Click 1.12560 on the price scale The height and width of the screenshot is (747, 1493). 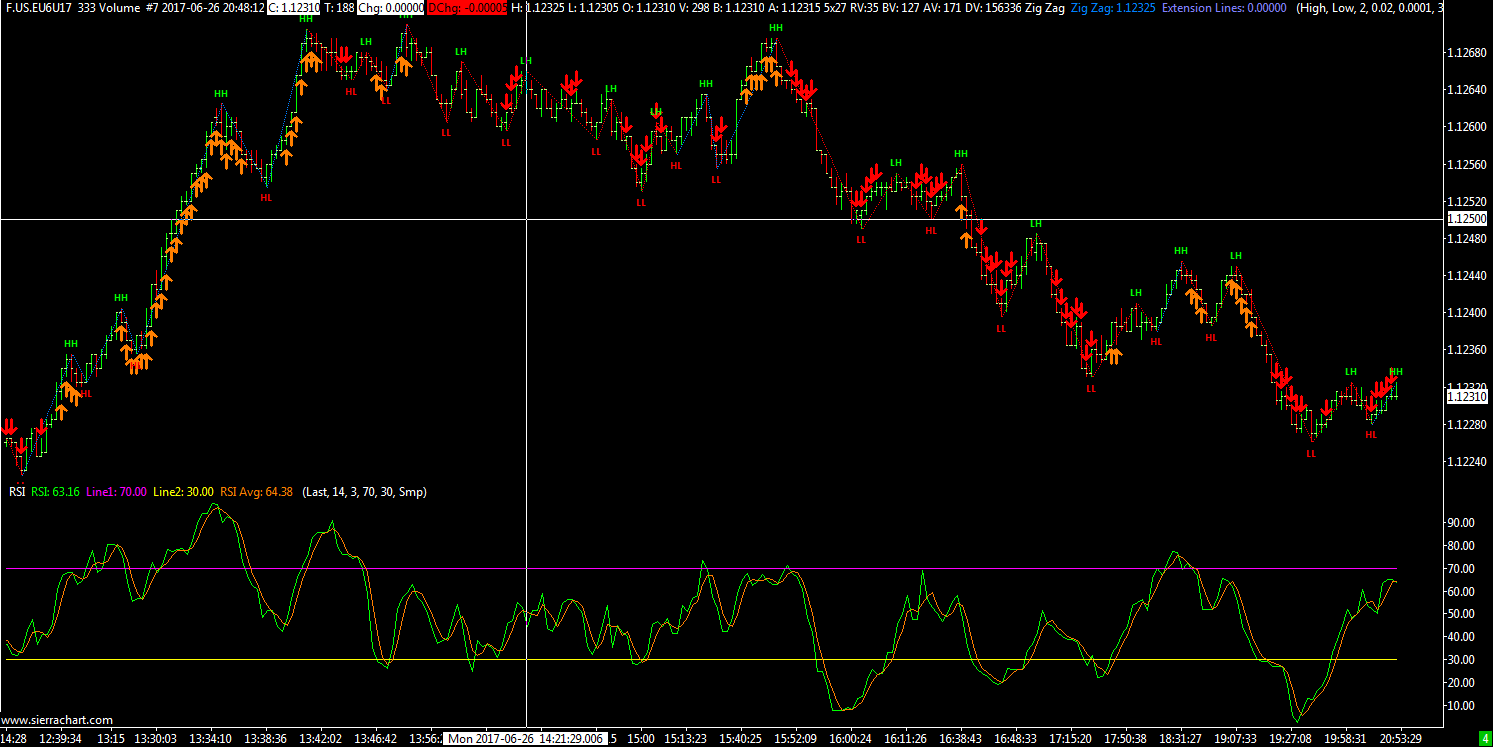point(1467,164)
